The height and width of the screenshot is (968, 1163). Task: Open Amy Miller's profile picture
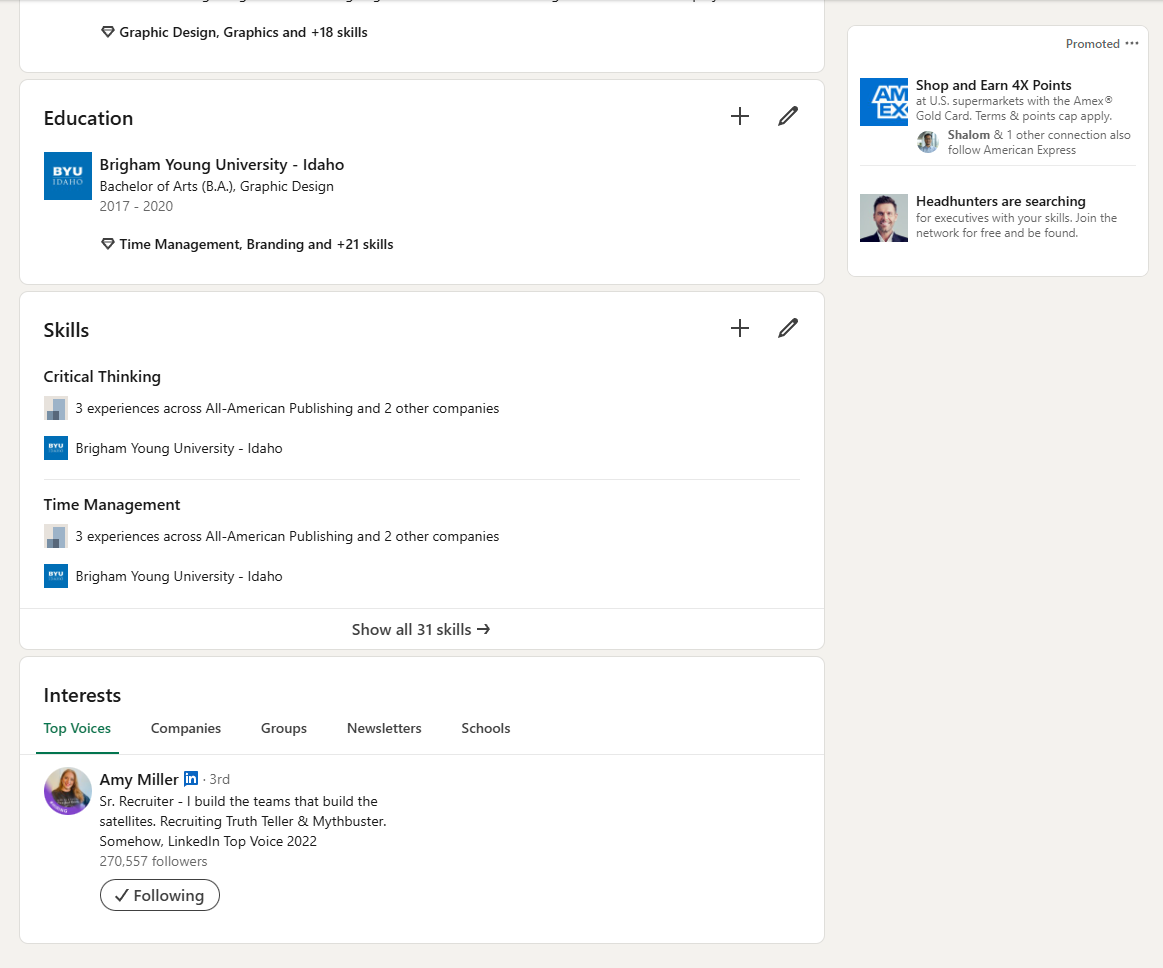click(x=67, y=791)
